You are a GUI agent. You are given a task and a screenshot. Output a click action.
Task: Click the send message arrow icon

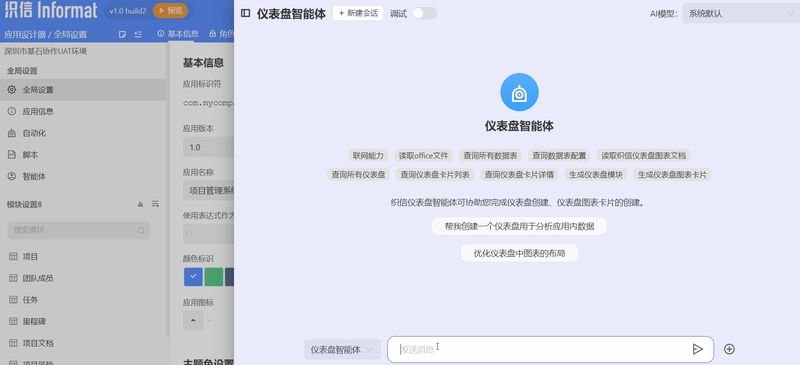pos(697,349)
